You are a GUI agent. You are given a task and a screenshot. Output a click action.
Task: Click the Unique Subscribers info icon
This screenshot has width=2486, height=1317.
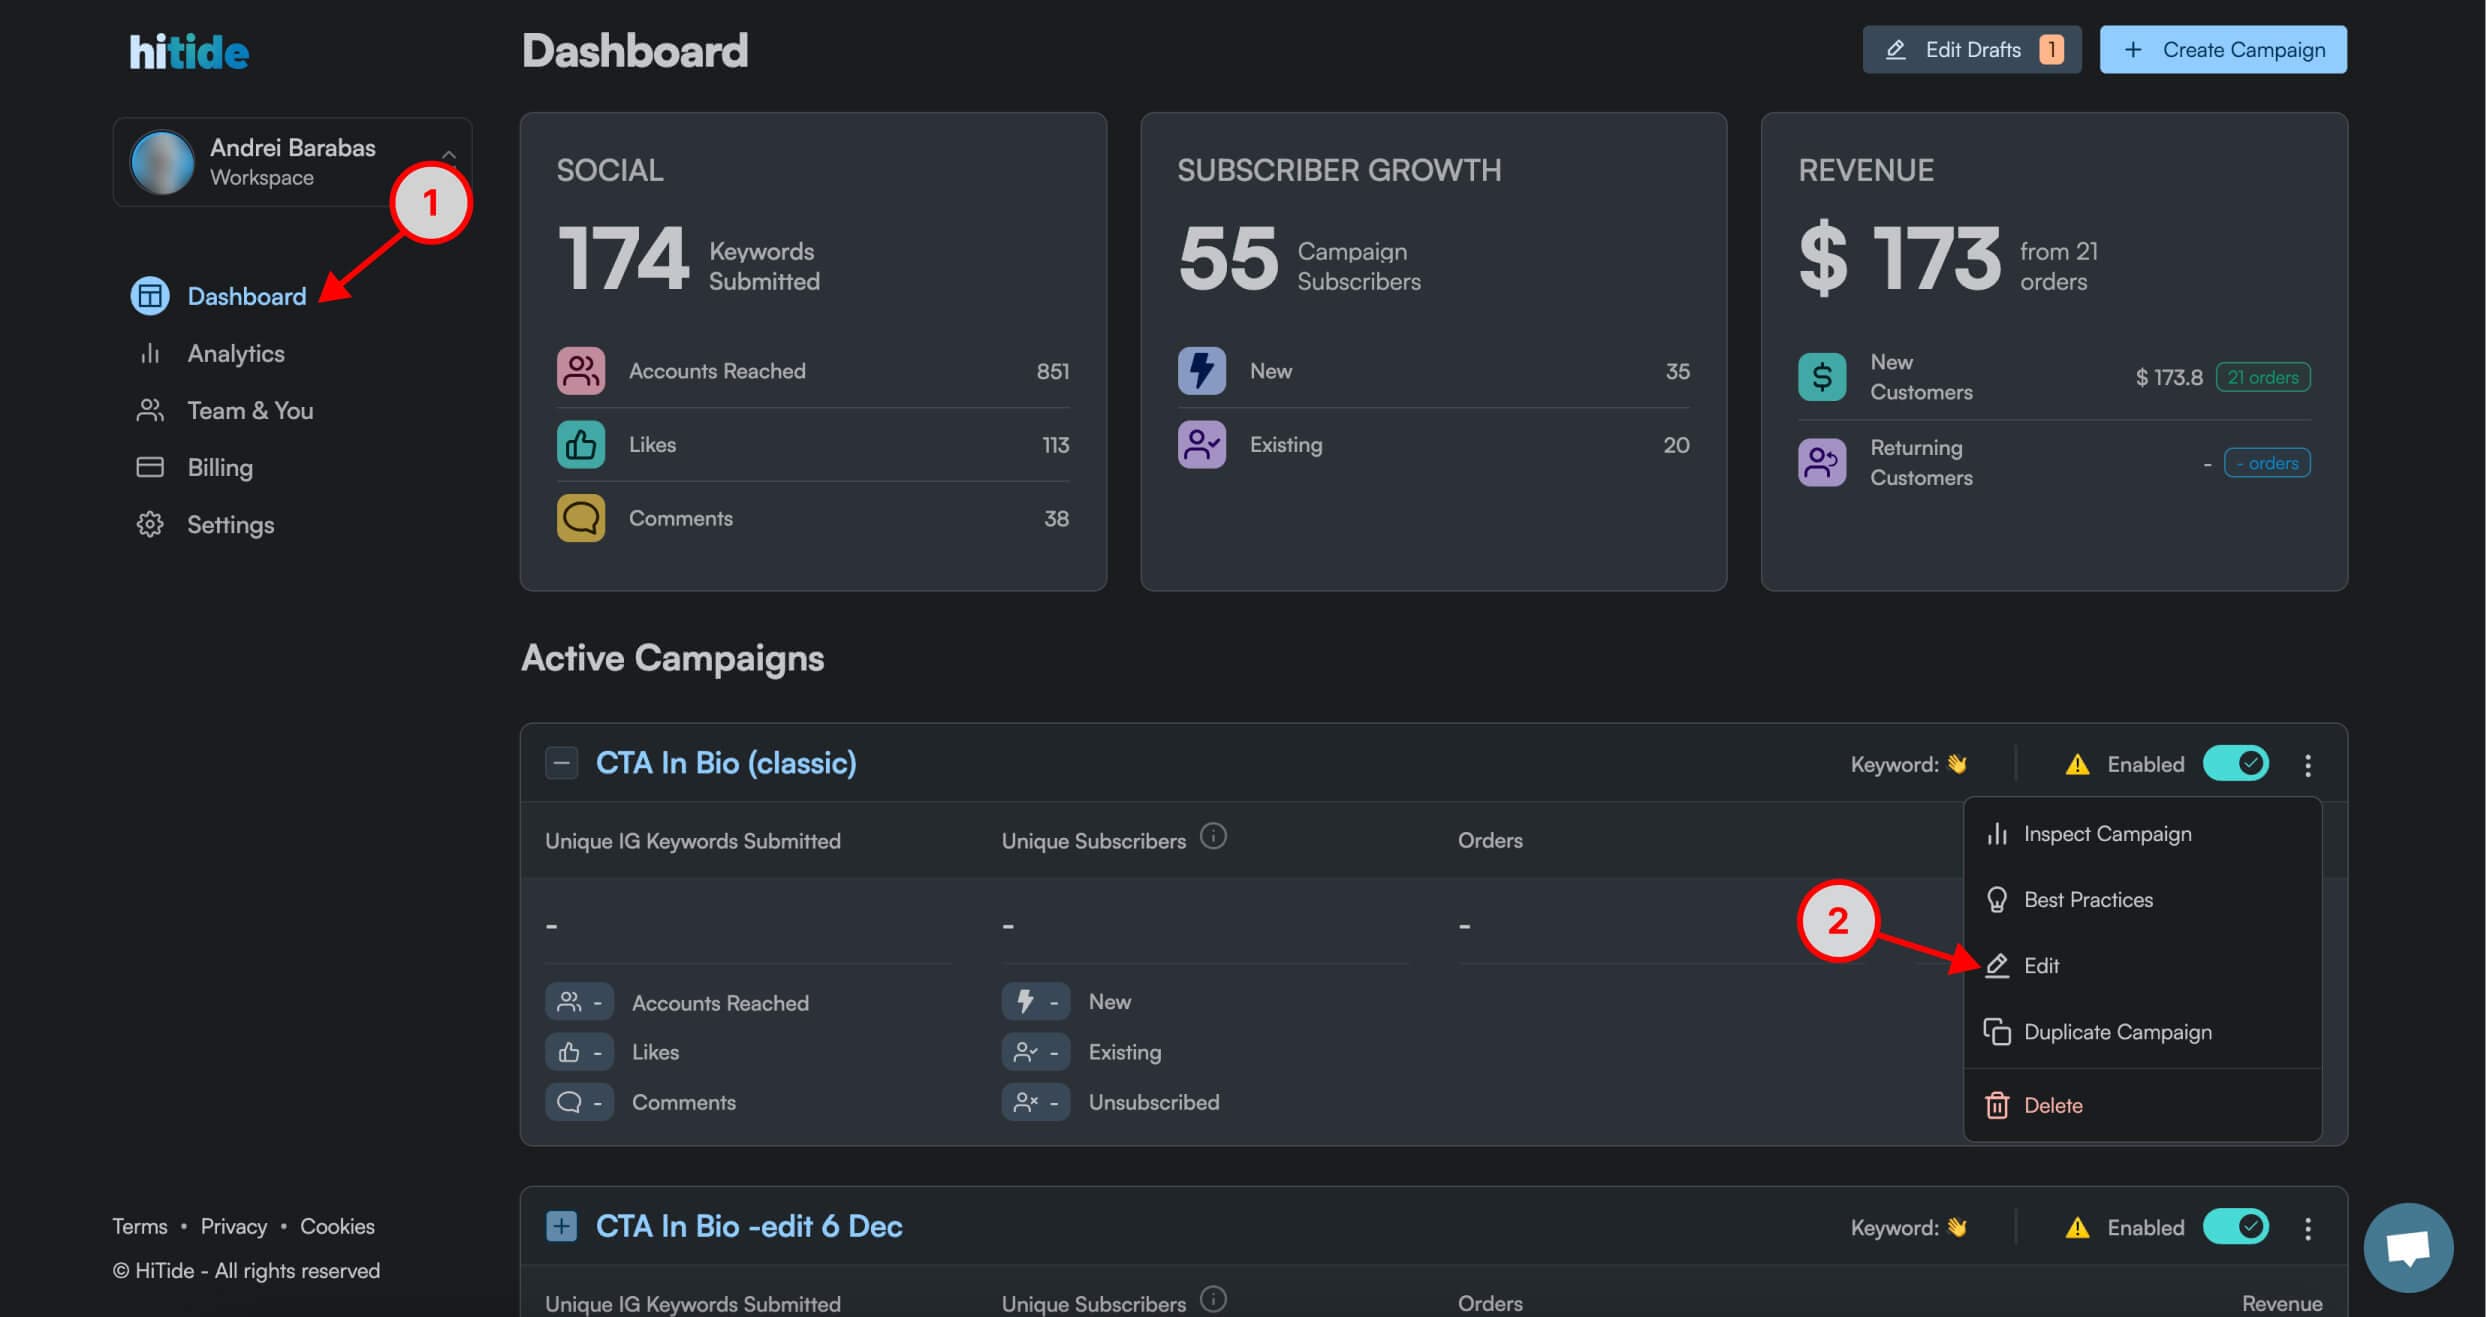coord(1213,836)
